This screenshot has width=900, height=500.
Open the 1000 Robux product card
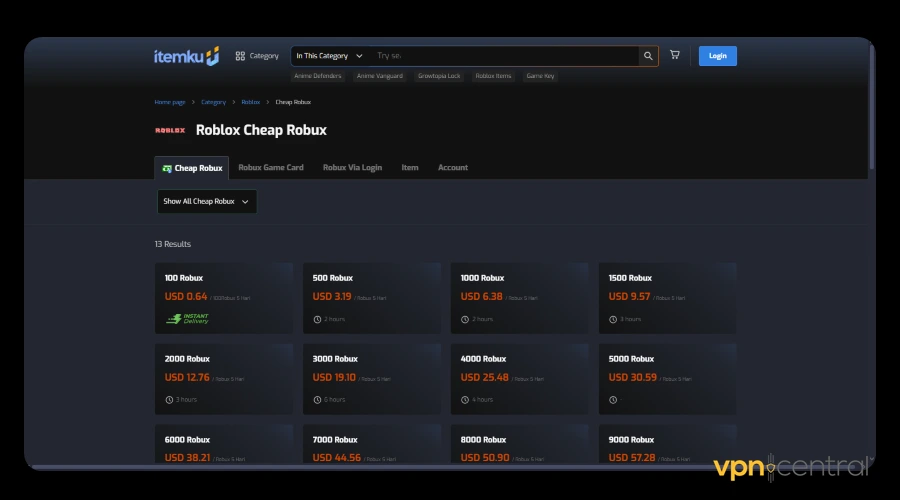[516, 297]
